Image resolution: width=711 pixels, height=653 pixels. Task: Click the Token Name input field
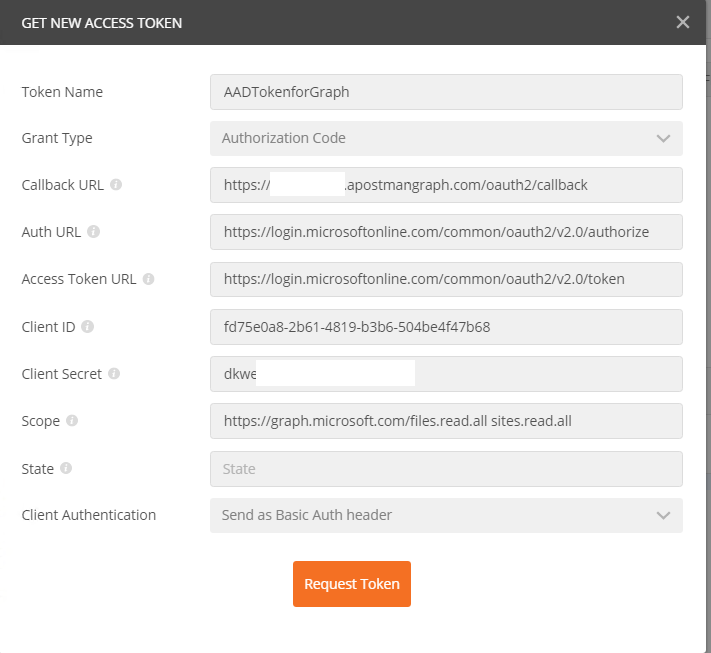click(446, 92)
